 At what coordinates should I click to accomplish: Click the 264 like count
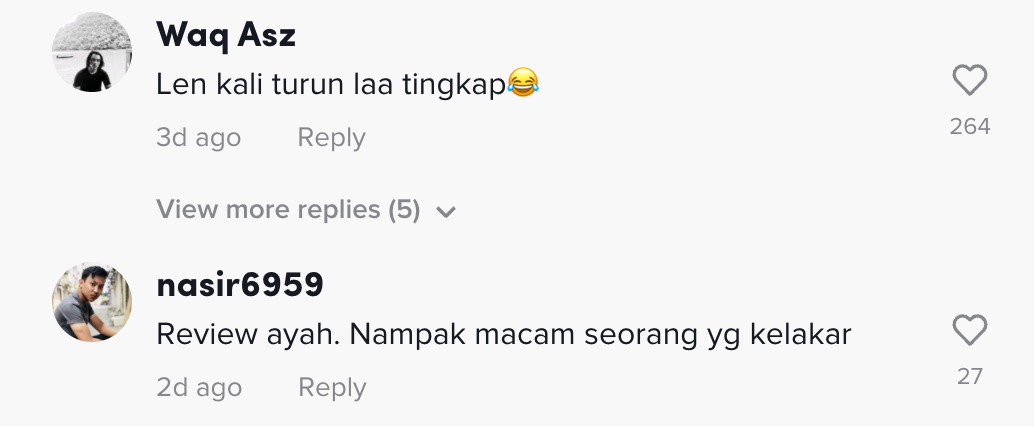coord(969,126)
